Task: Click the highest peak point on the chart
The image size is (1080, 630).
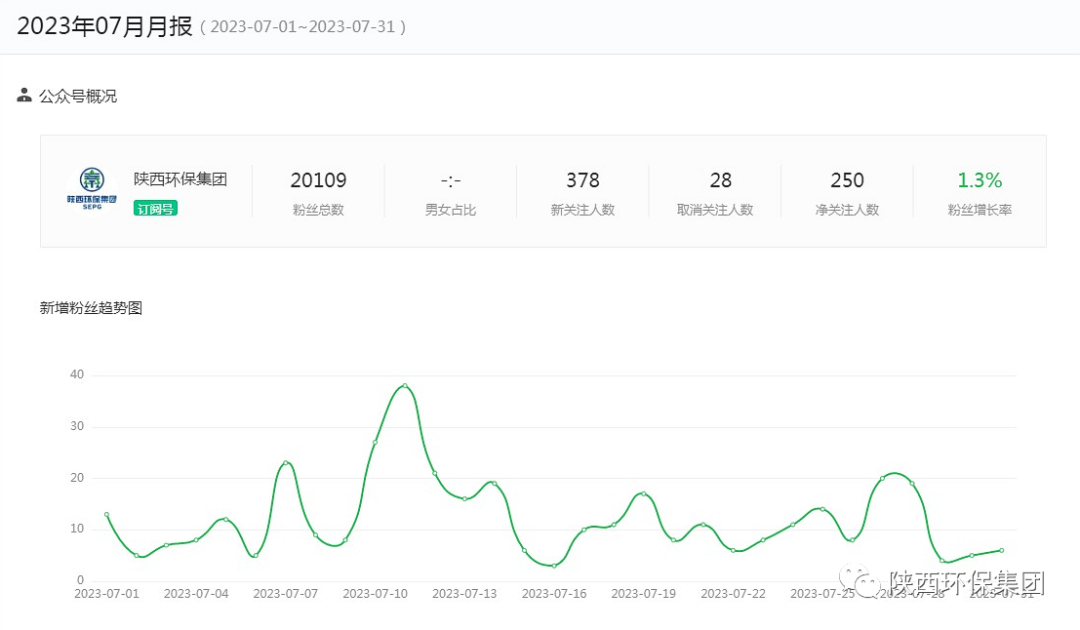Action: pos(405,385)
